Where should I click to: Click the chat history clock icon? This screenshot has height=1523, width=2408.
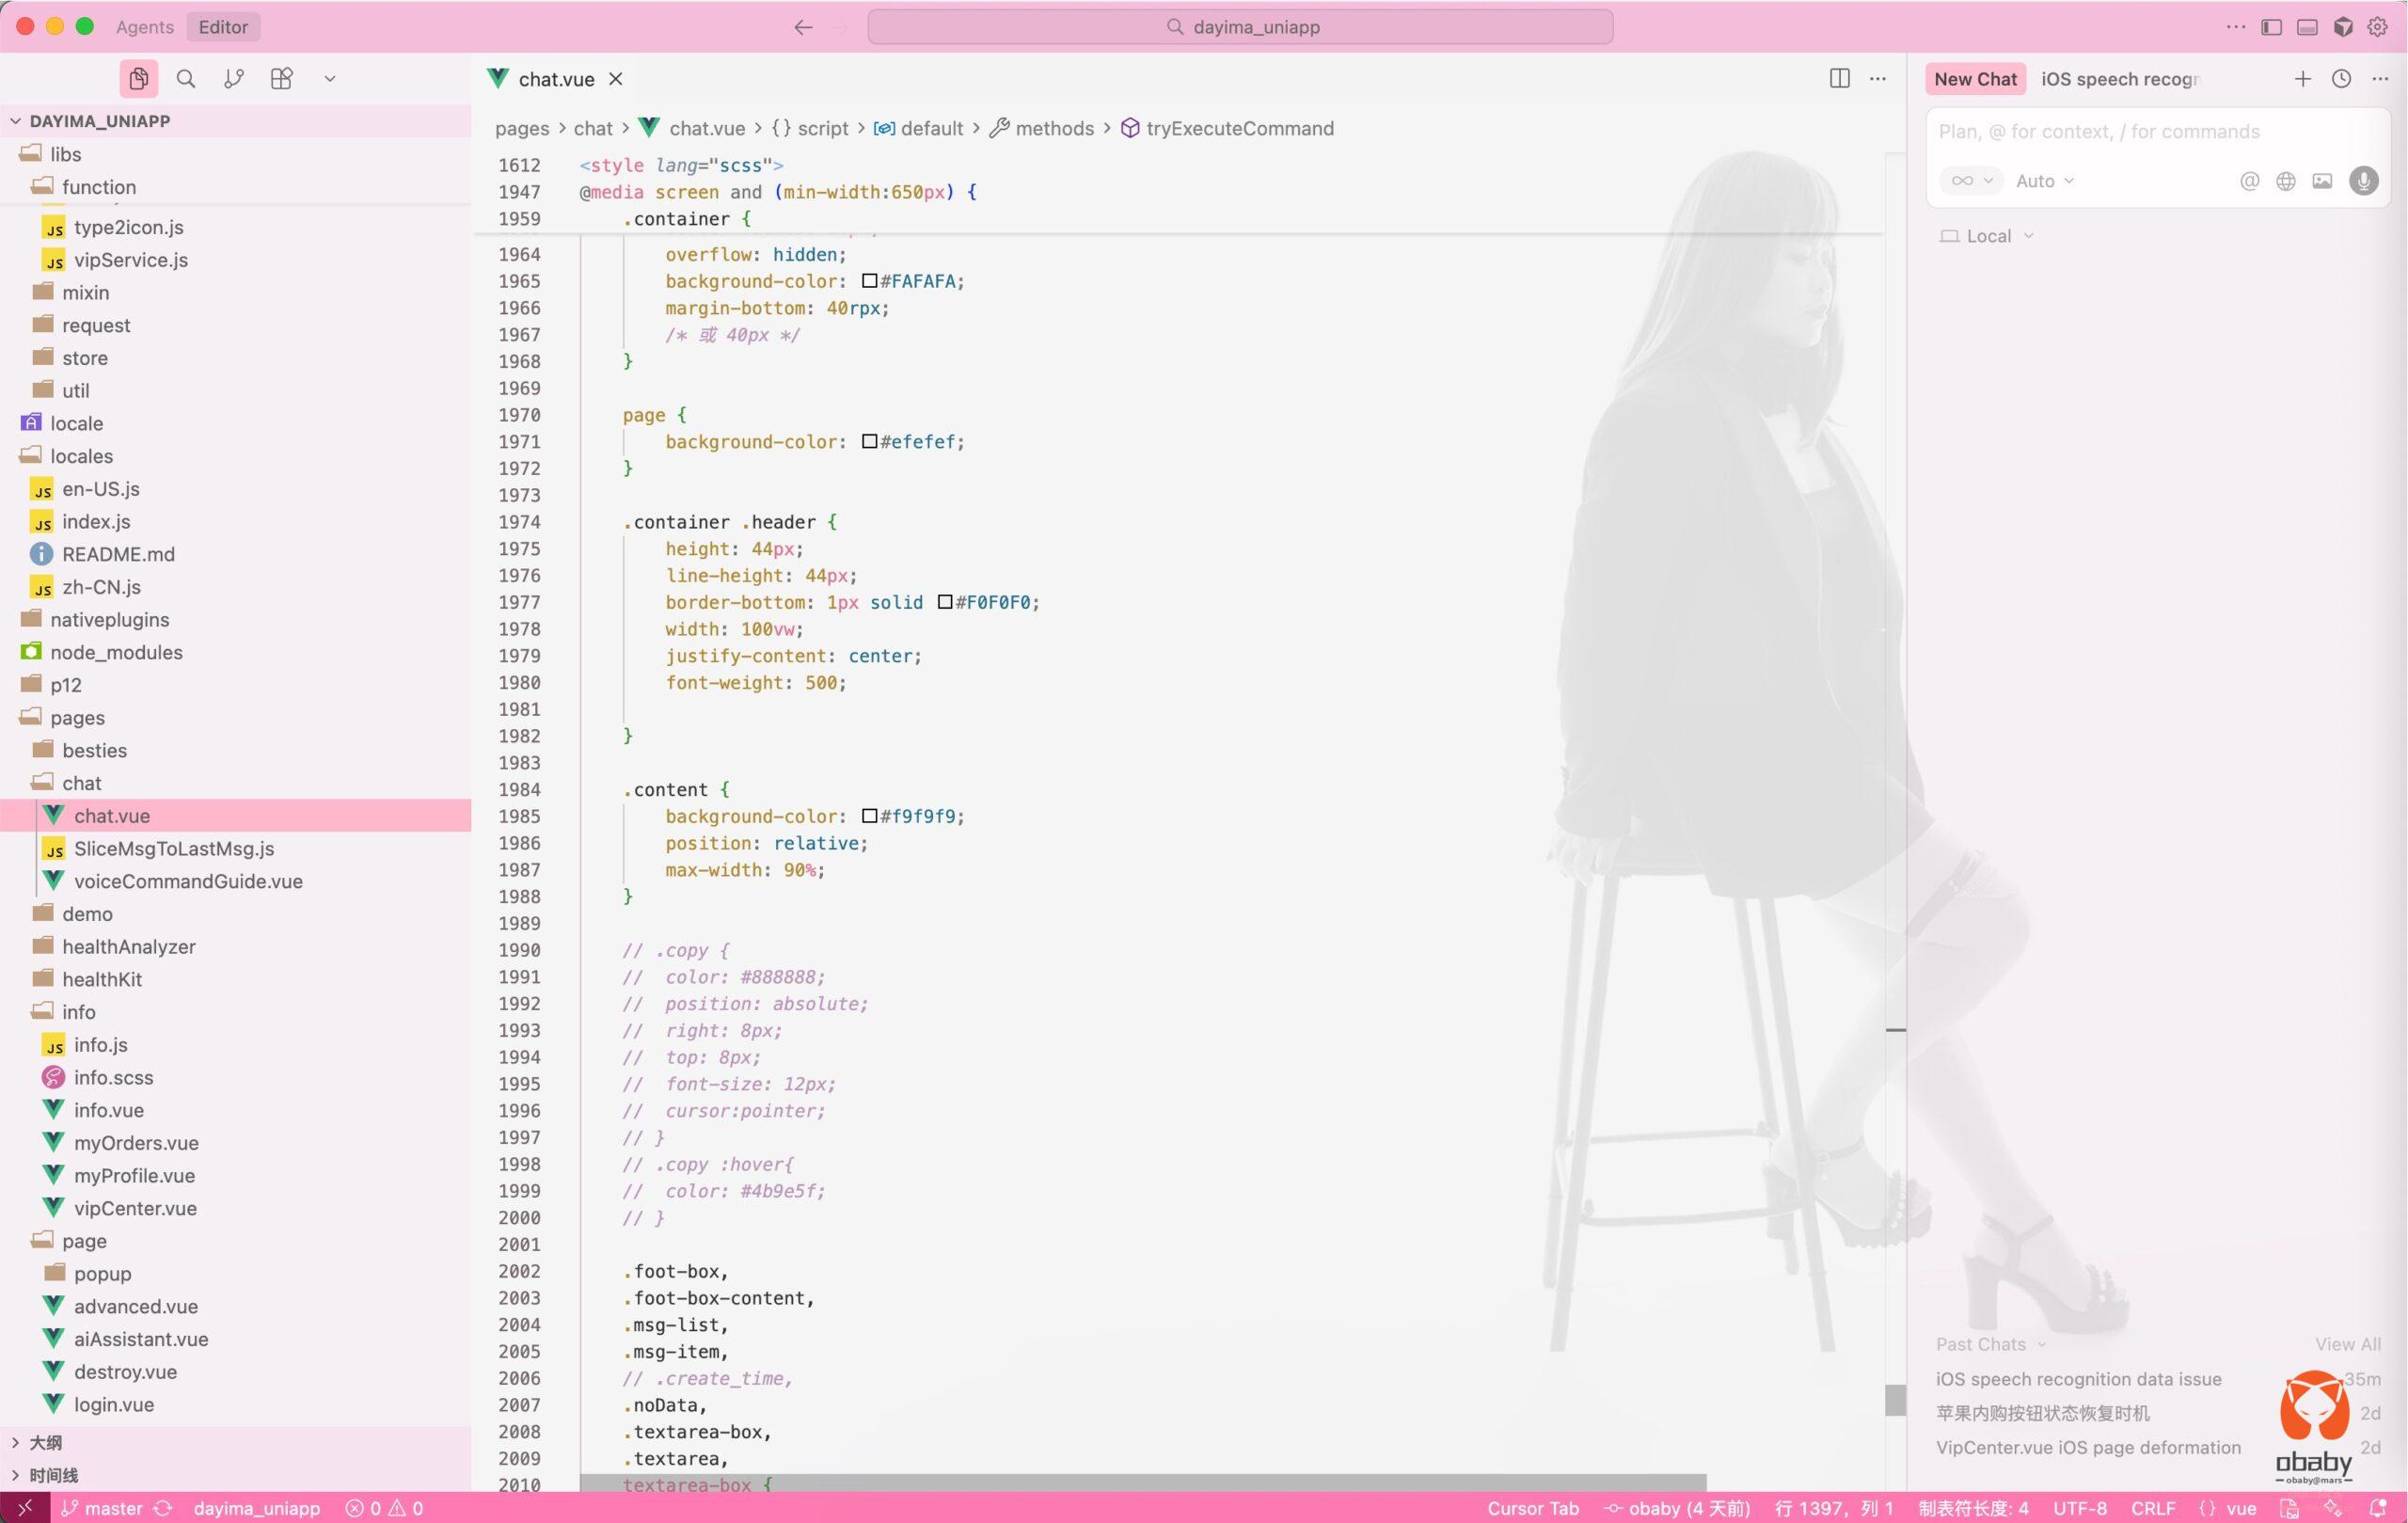(2341, 79)
